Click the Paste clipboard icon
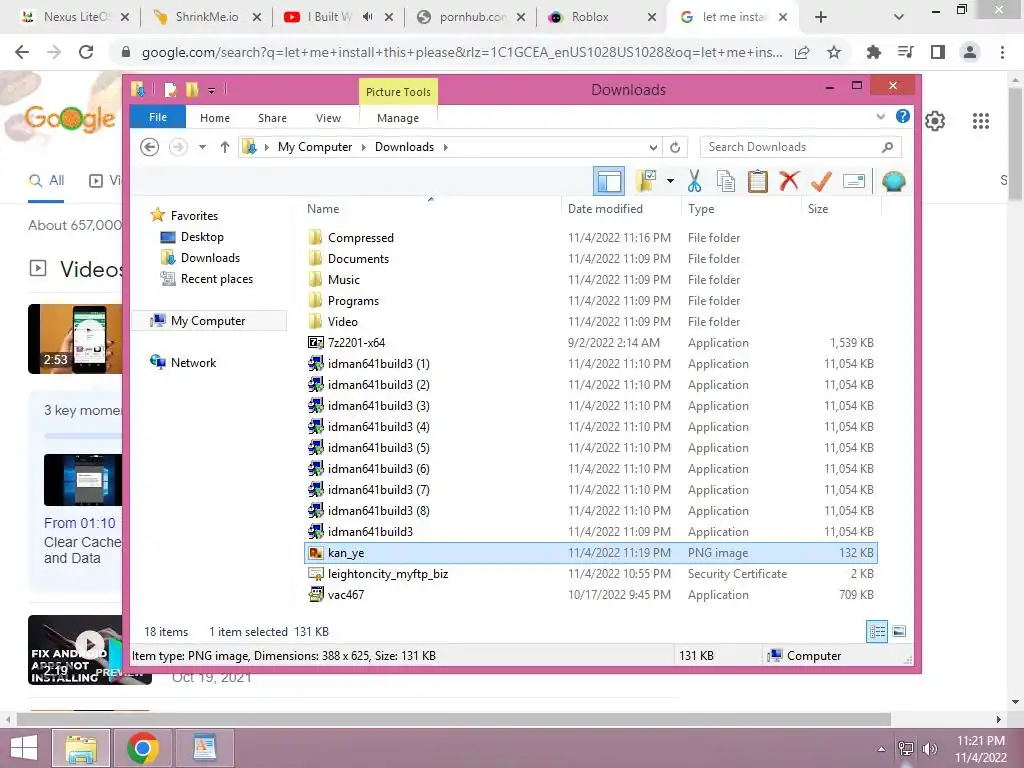Viewport: 1024px width, 768px height. (758, 181)
